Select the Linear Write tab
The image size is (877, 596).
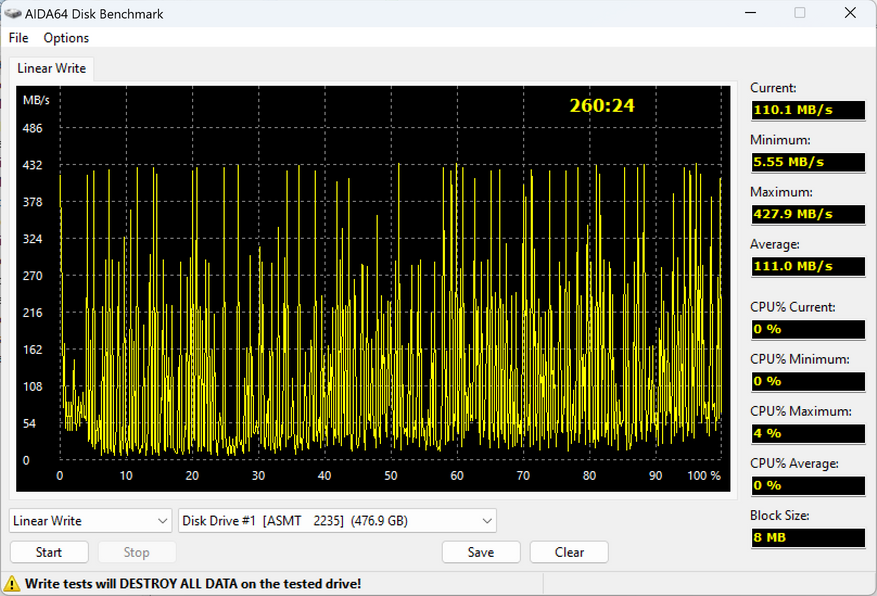(51, 69)
